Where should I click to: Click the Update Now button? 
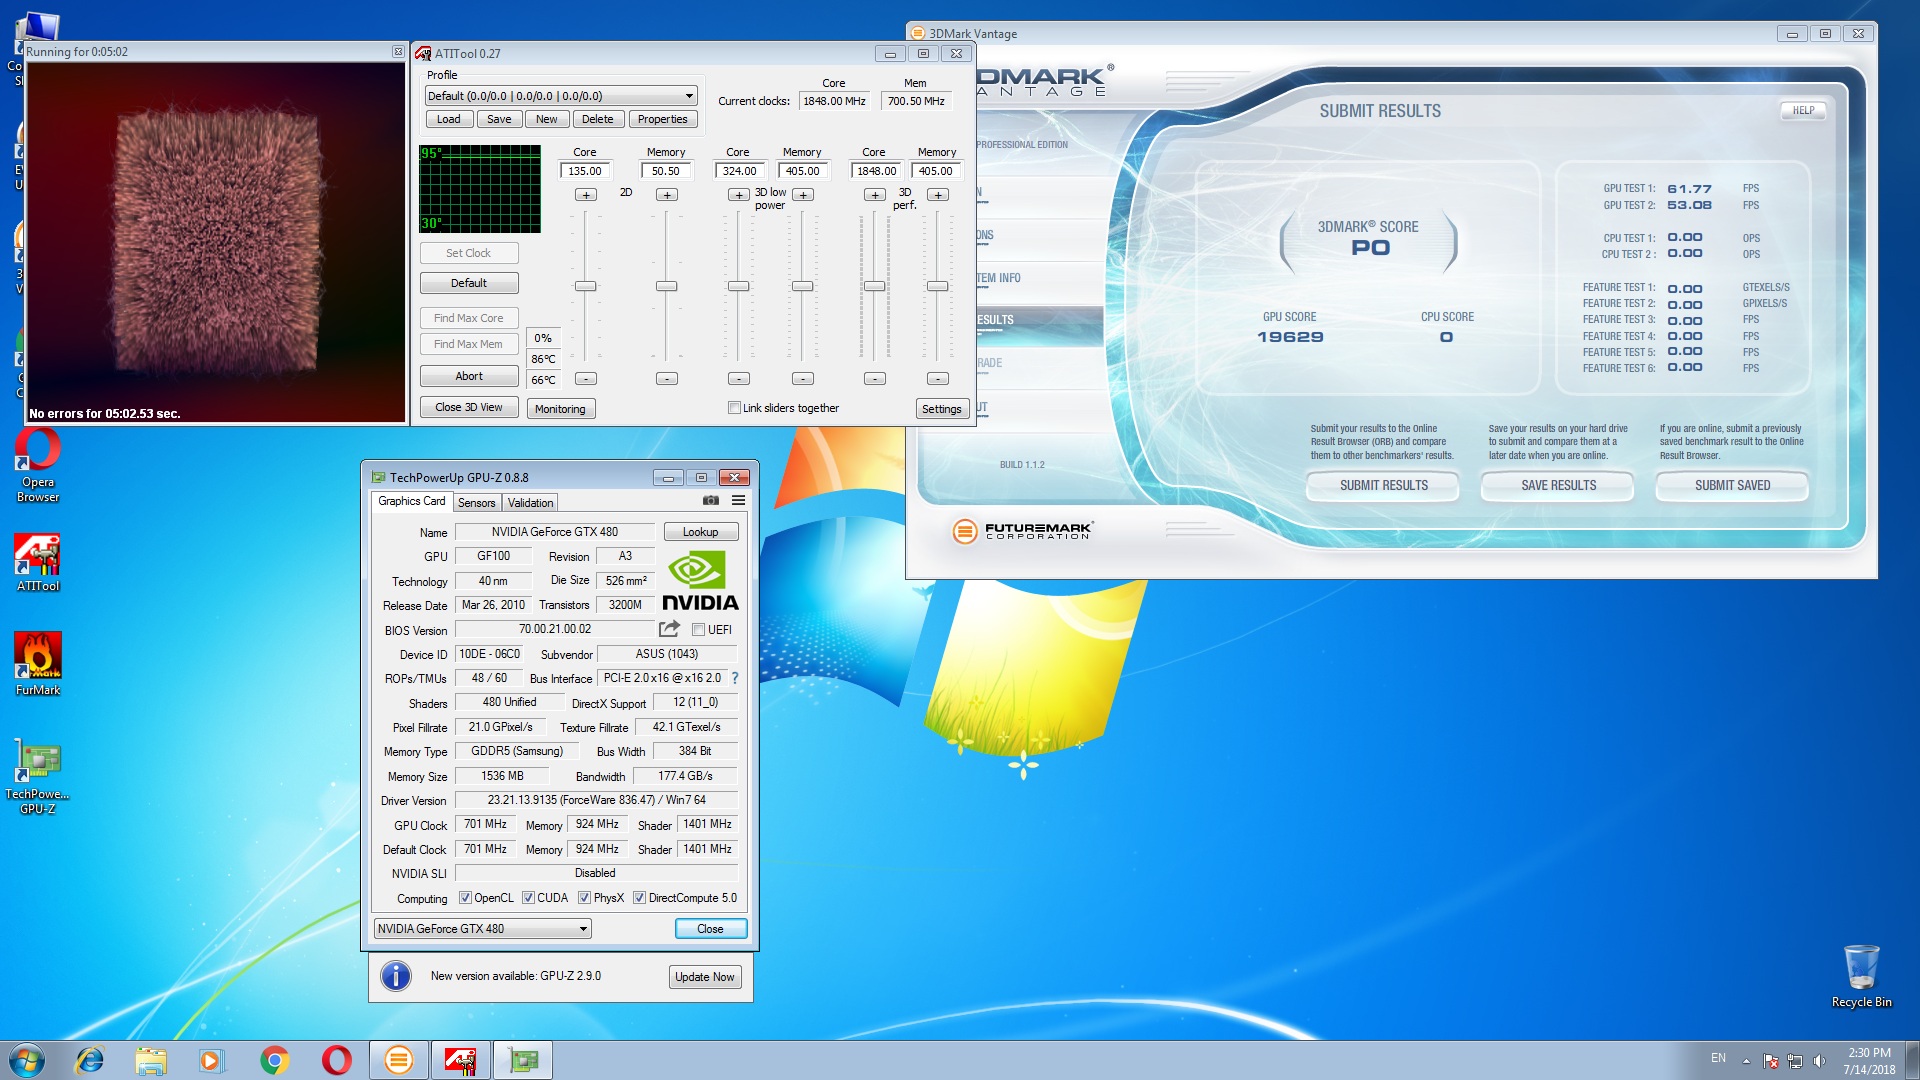[x=704, y=977]
